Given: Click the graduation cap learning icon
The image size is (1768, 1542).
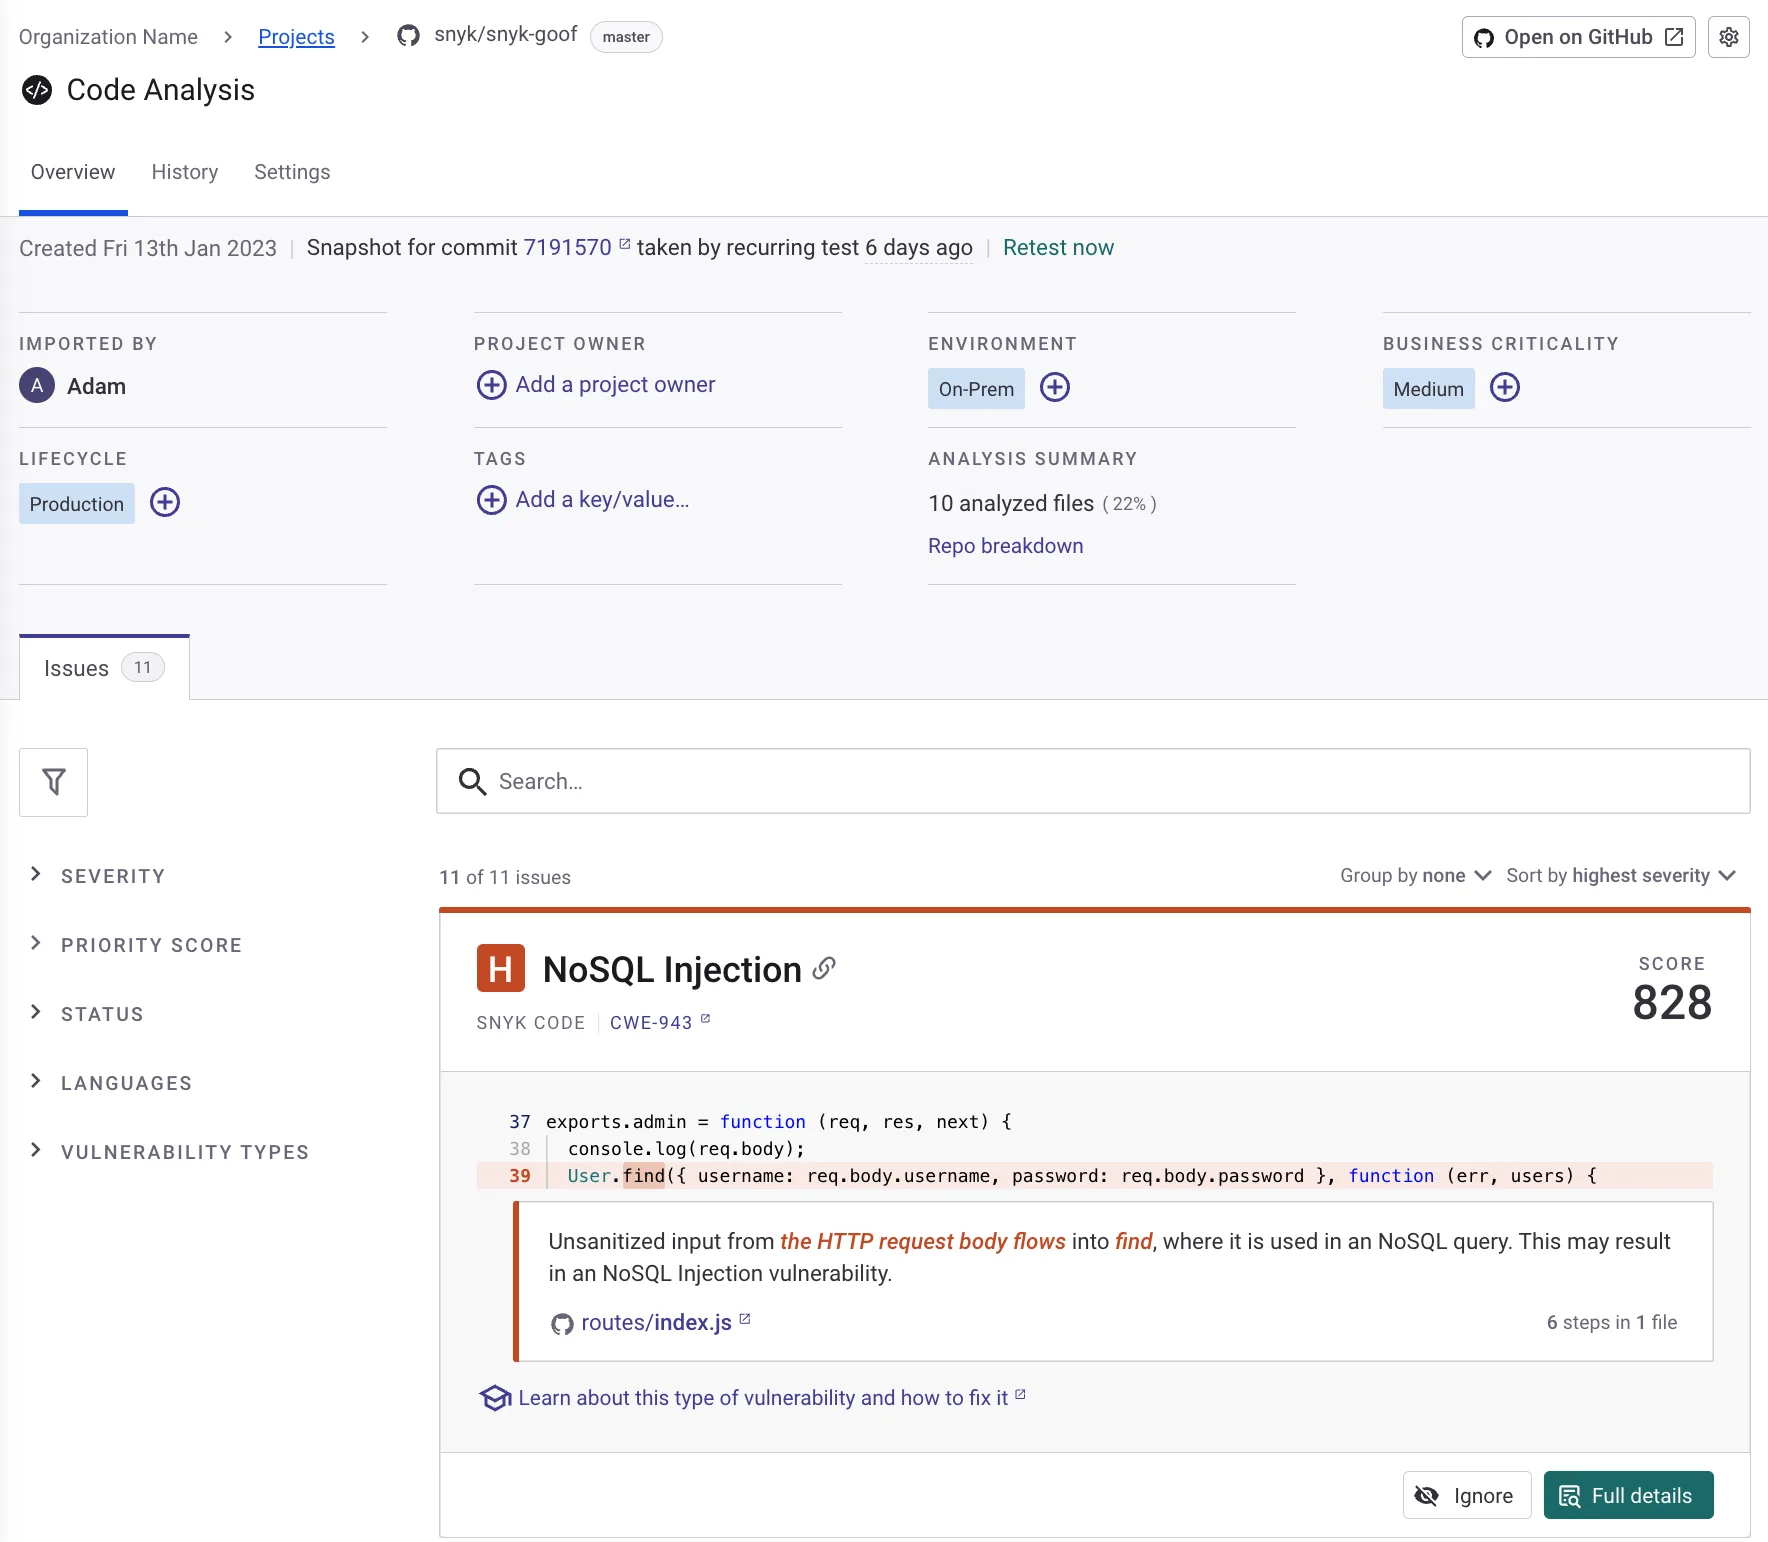Looking at the screenshot, I should 494,1398.
